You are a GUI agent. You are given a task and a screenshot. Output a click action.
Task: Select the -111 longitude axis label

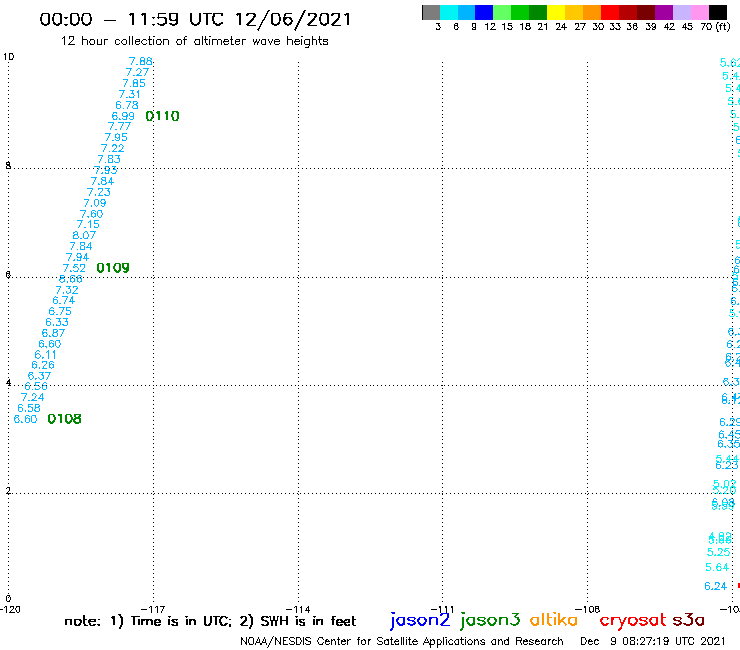pyautogui.click(x=442, y=609)
